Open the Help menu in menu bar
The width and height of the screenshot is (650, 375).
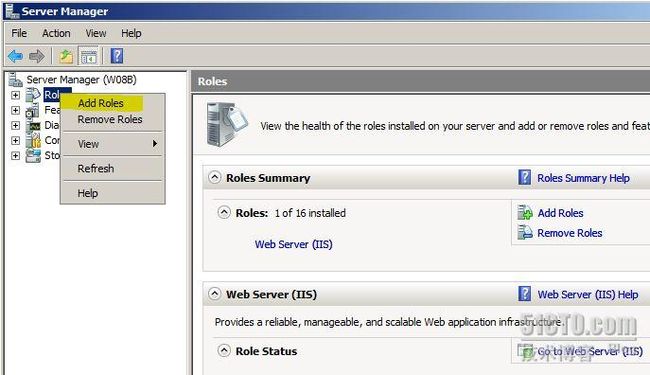[131, 33]
